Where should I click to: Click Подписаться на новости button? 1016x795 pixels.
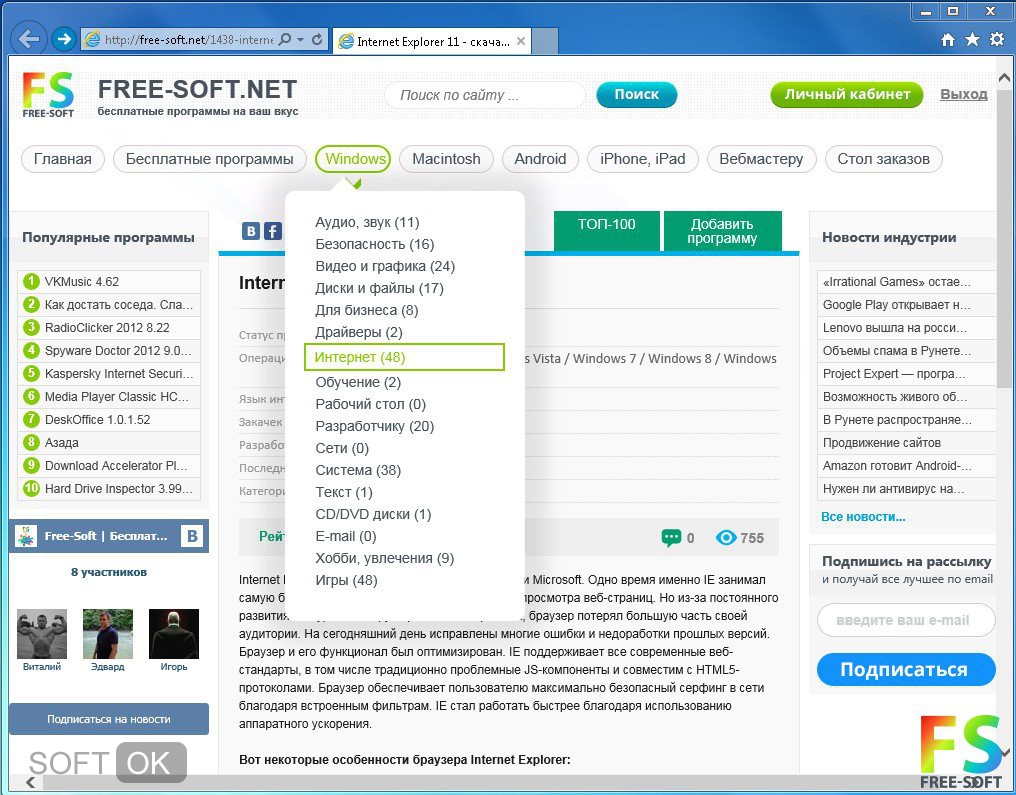tap(109, 719)
